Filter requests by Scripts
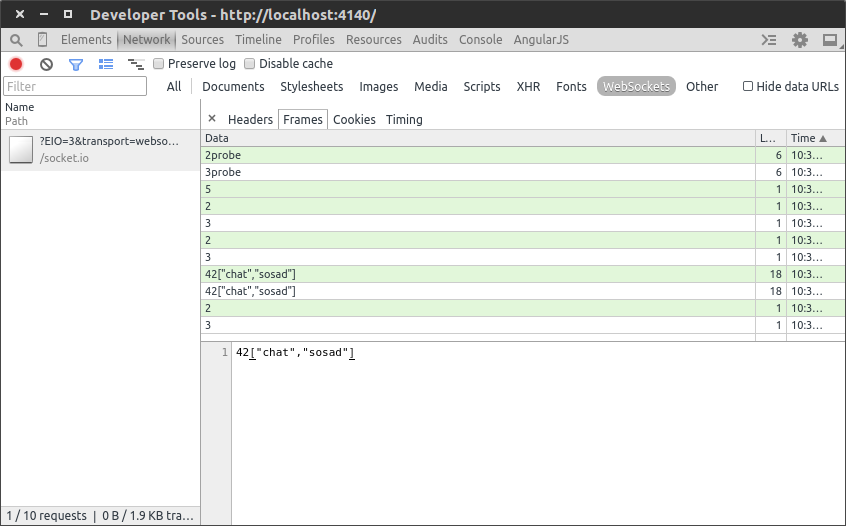Screen dimensions: 846x526 (482, 86)
